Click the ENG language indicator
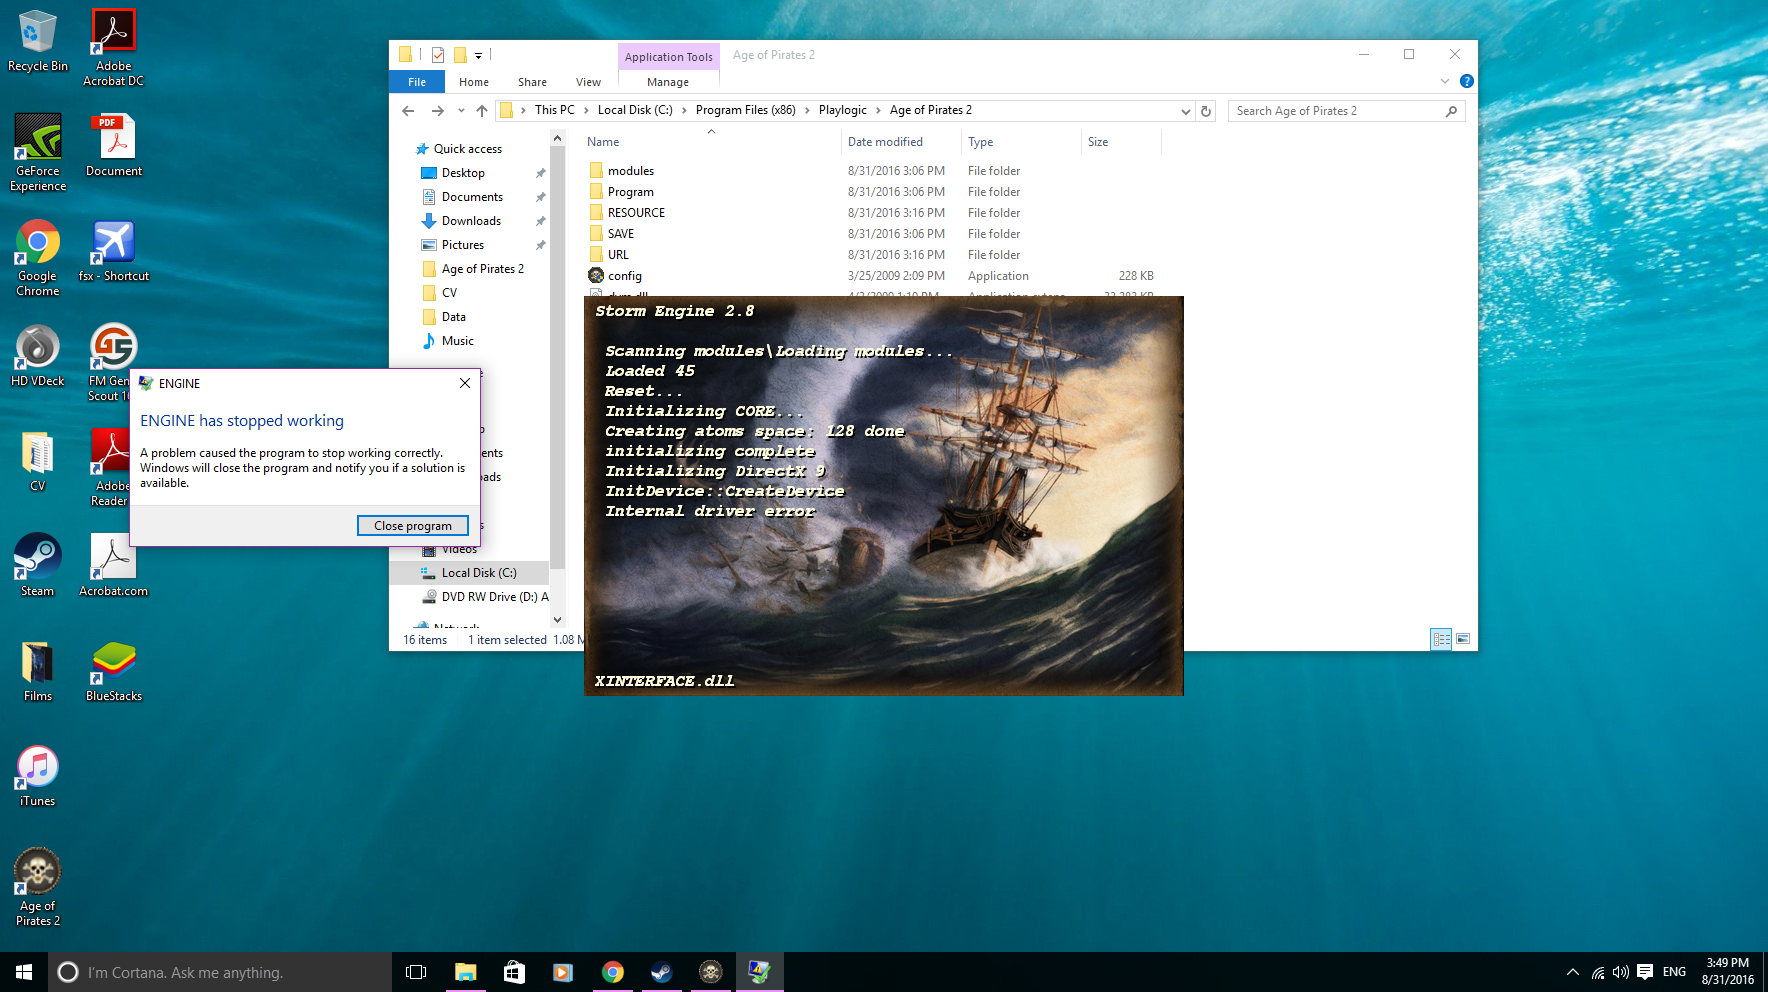The height and width of the screenshot is (992, 1768). click(1674, 972)
